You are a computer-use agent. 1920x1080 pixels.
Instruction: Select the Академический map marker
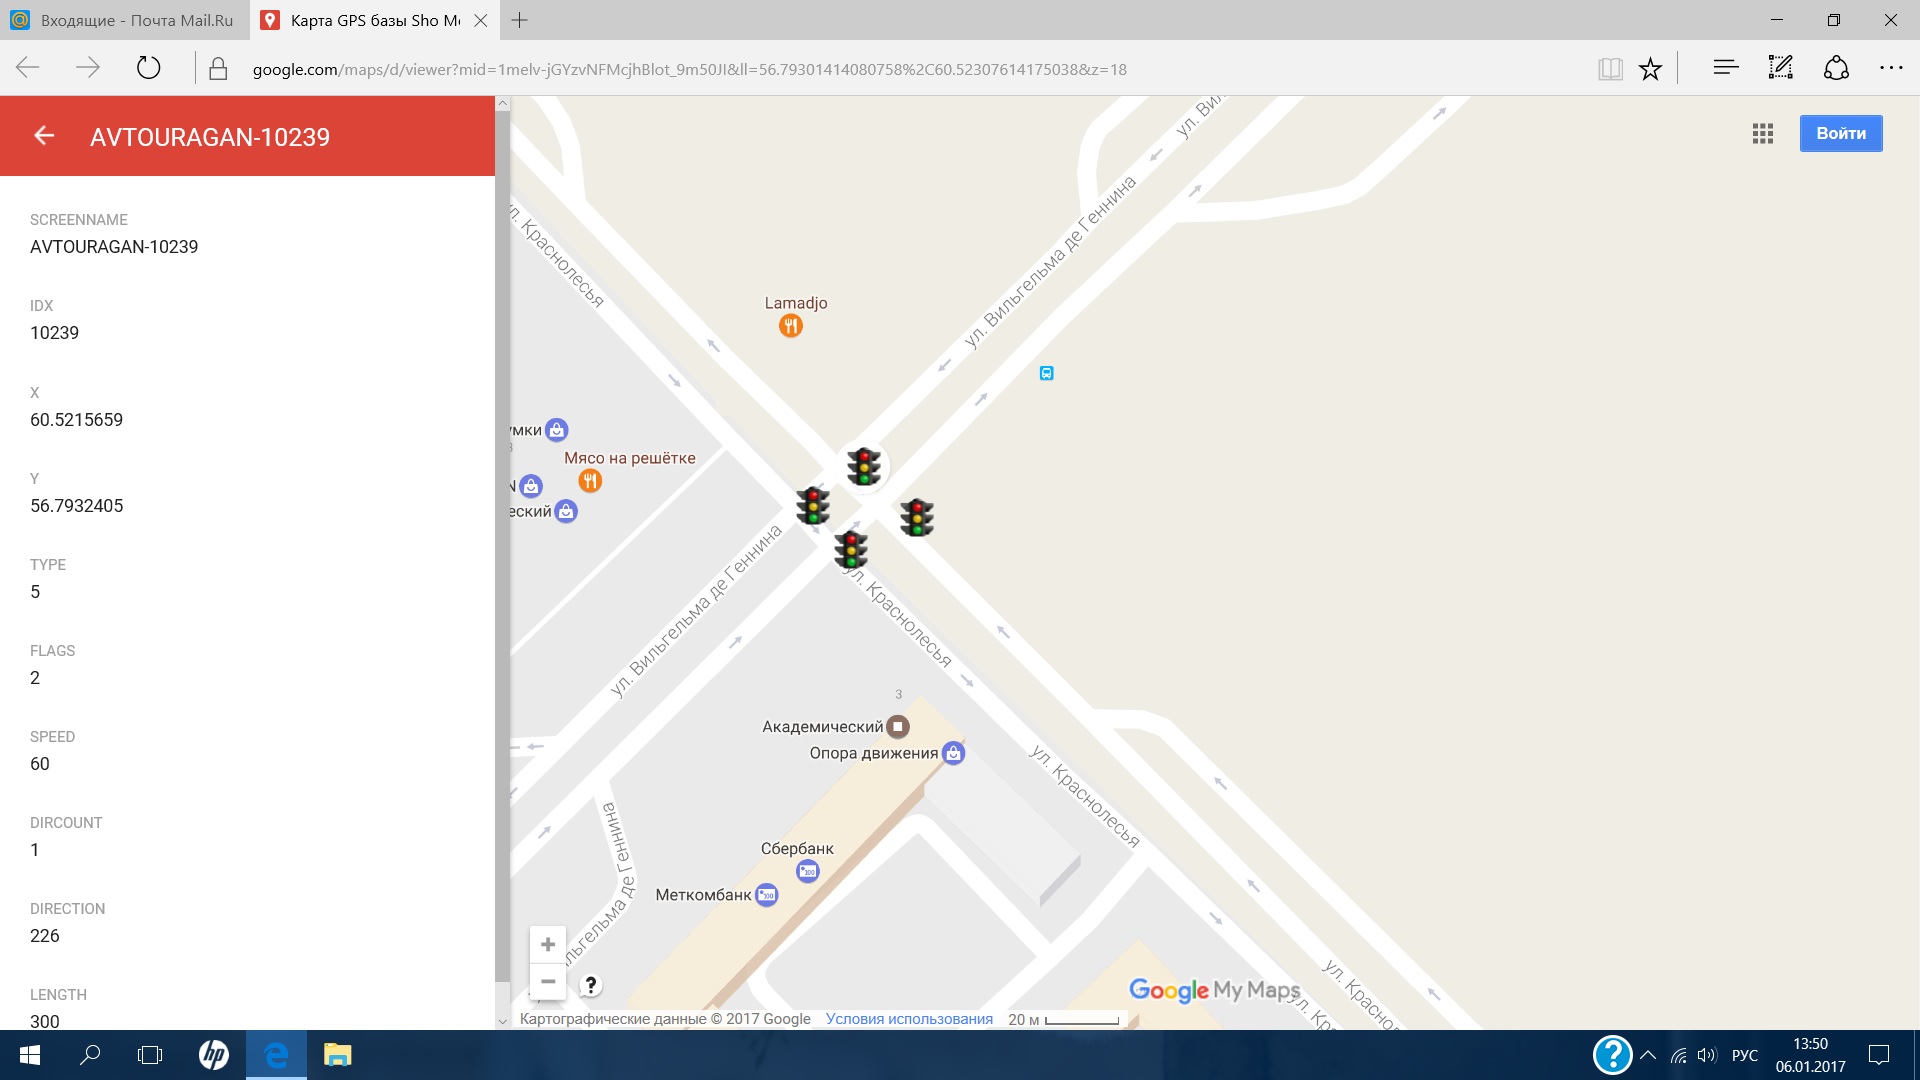pyautogui.click(x=898, y=727)
